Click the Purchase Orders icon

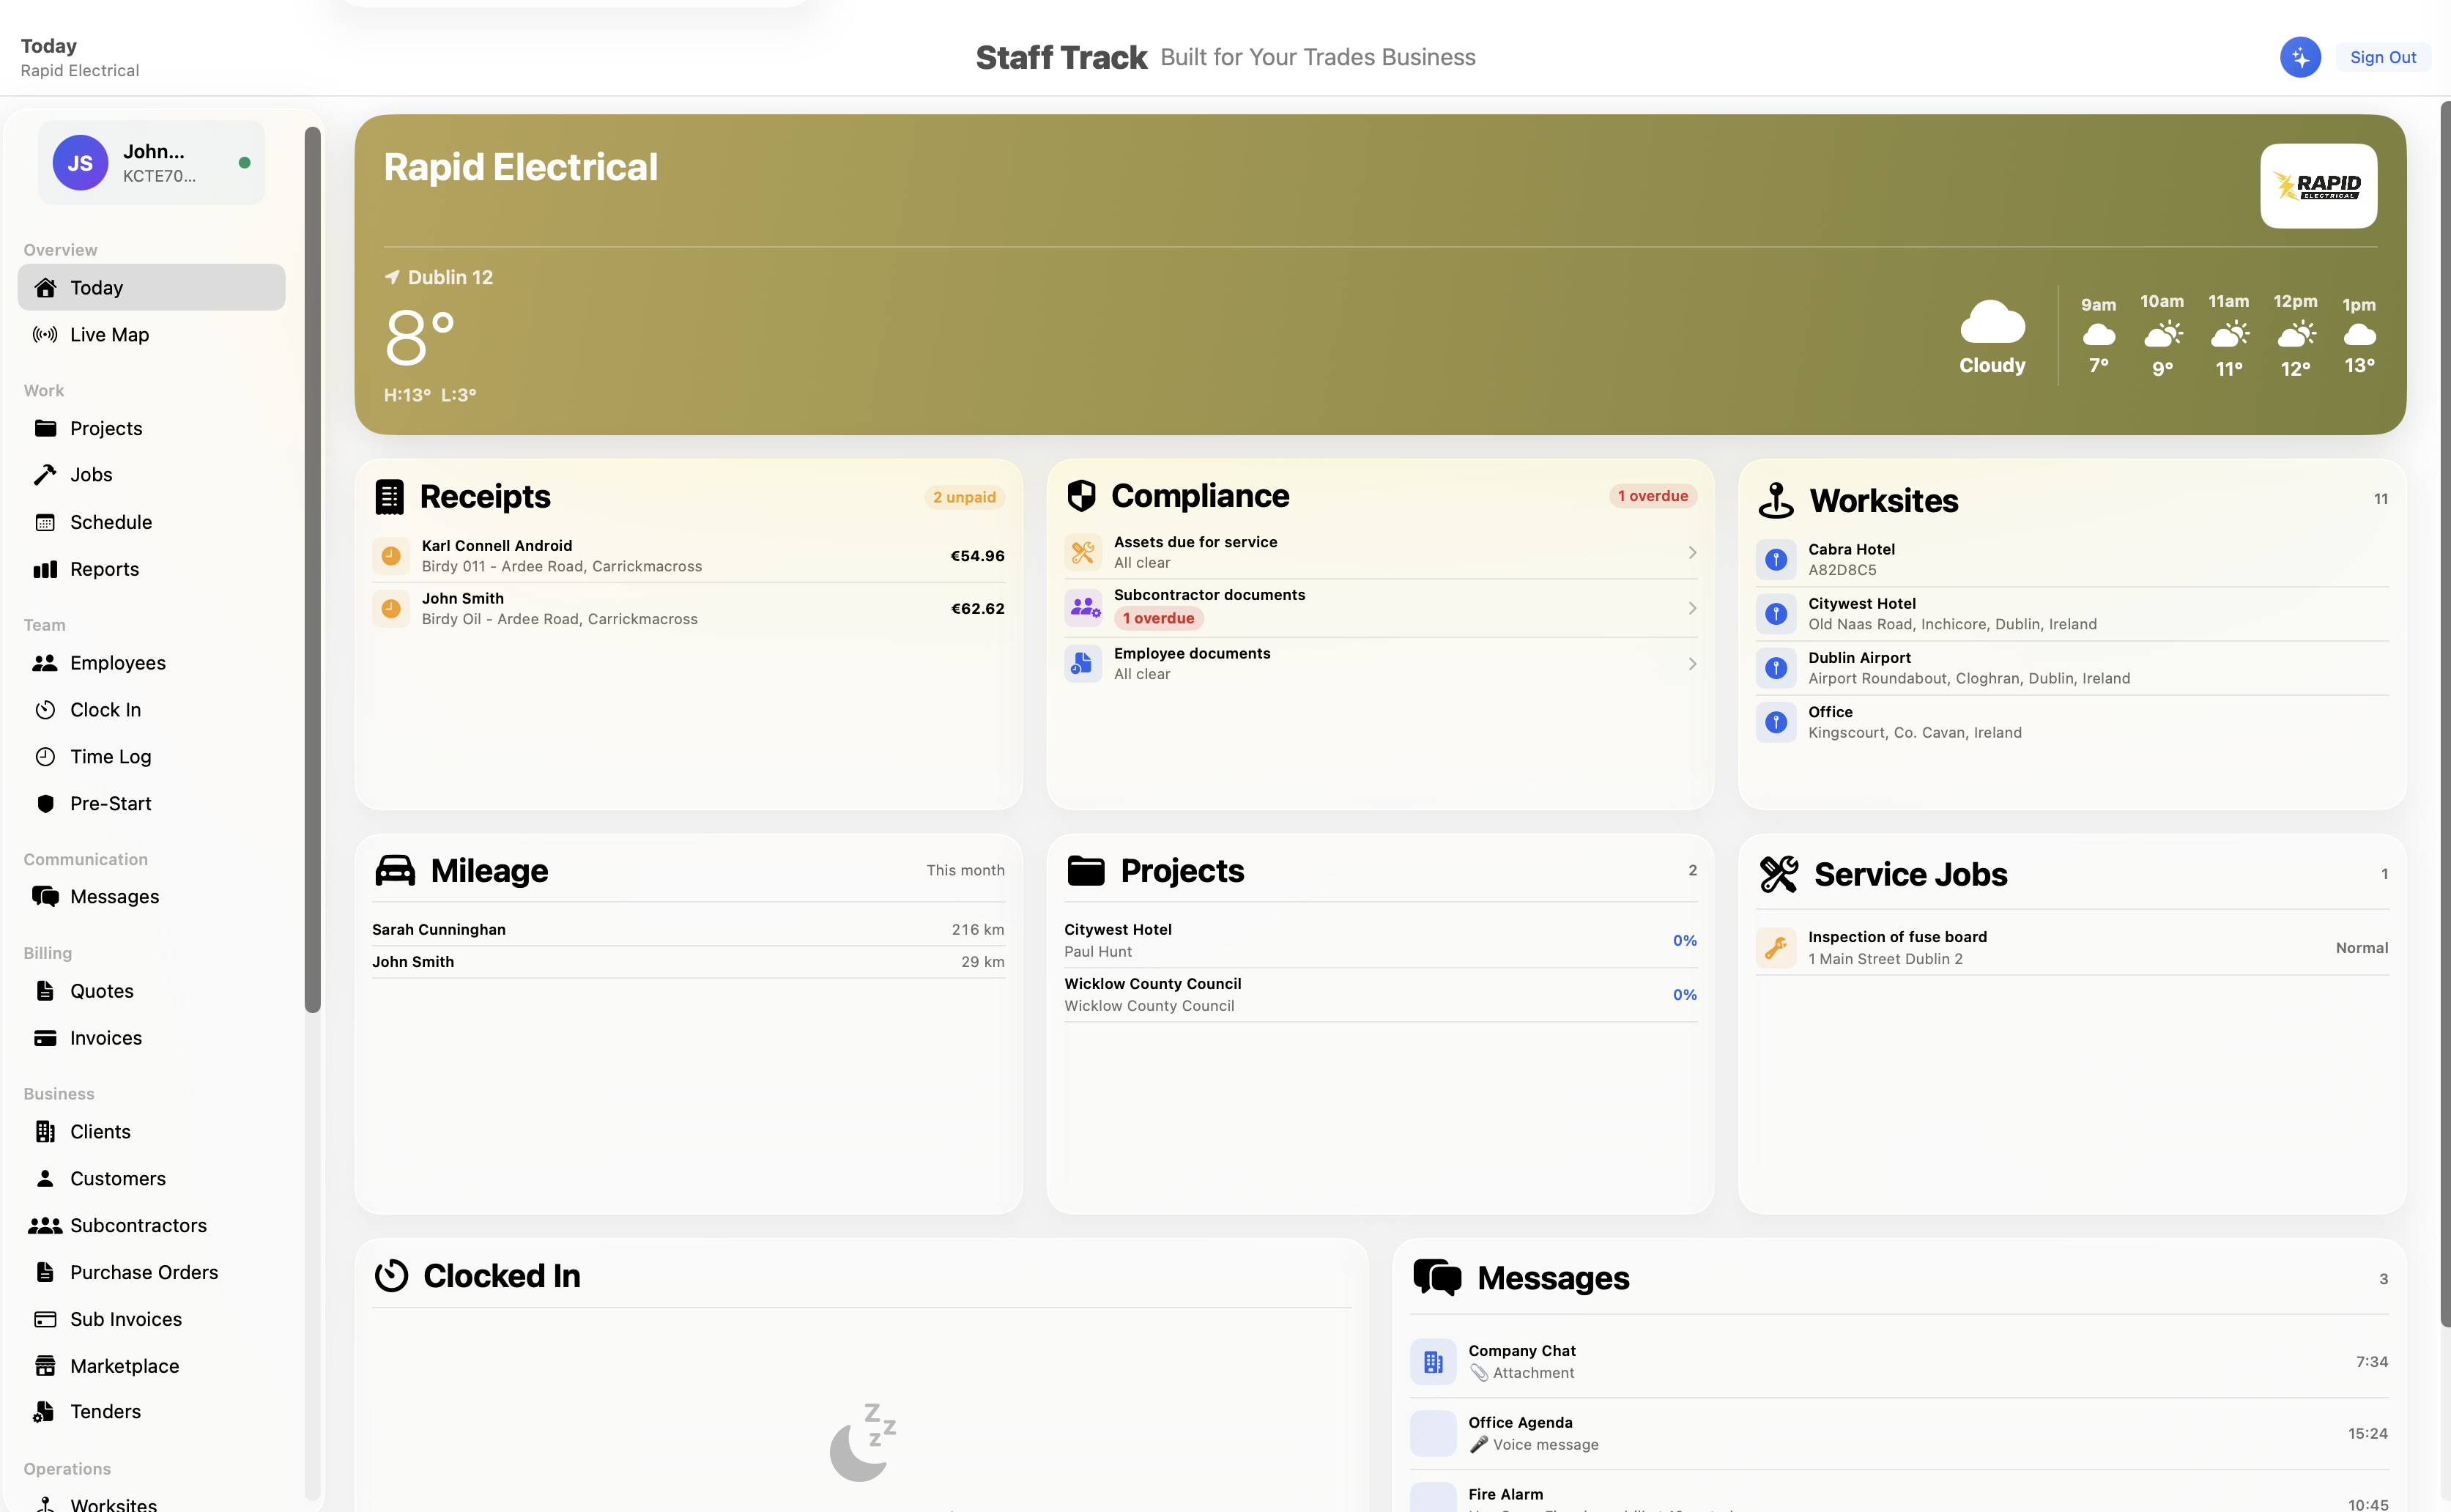click(45, 1272)
